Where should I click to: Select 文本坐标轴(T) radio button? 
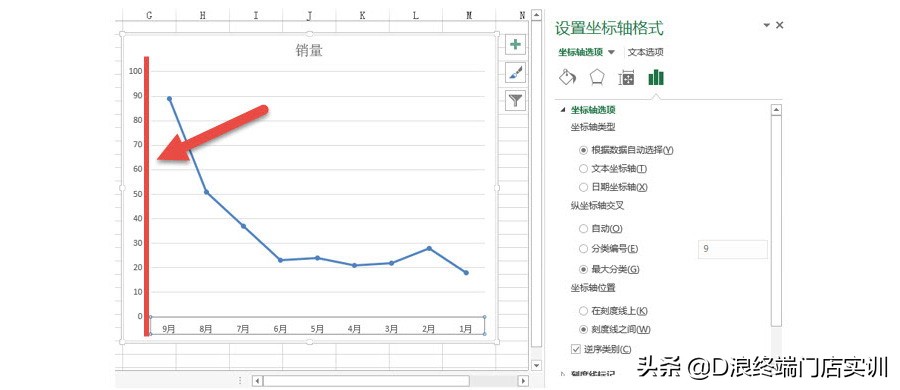click(x=583, y=169)
